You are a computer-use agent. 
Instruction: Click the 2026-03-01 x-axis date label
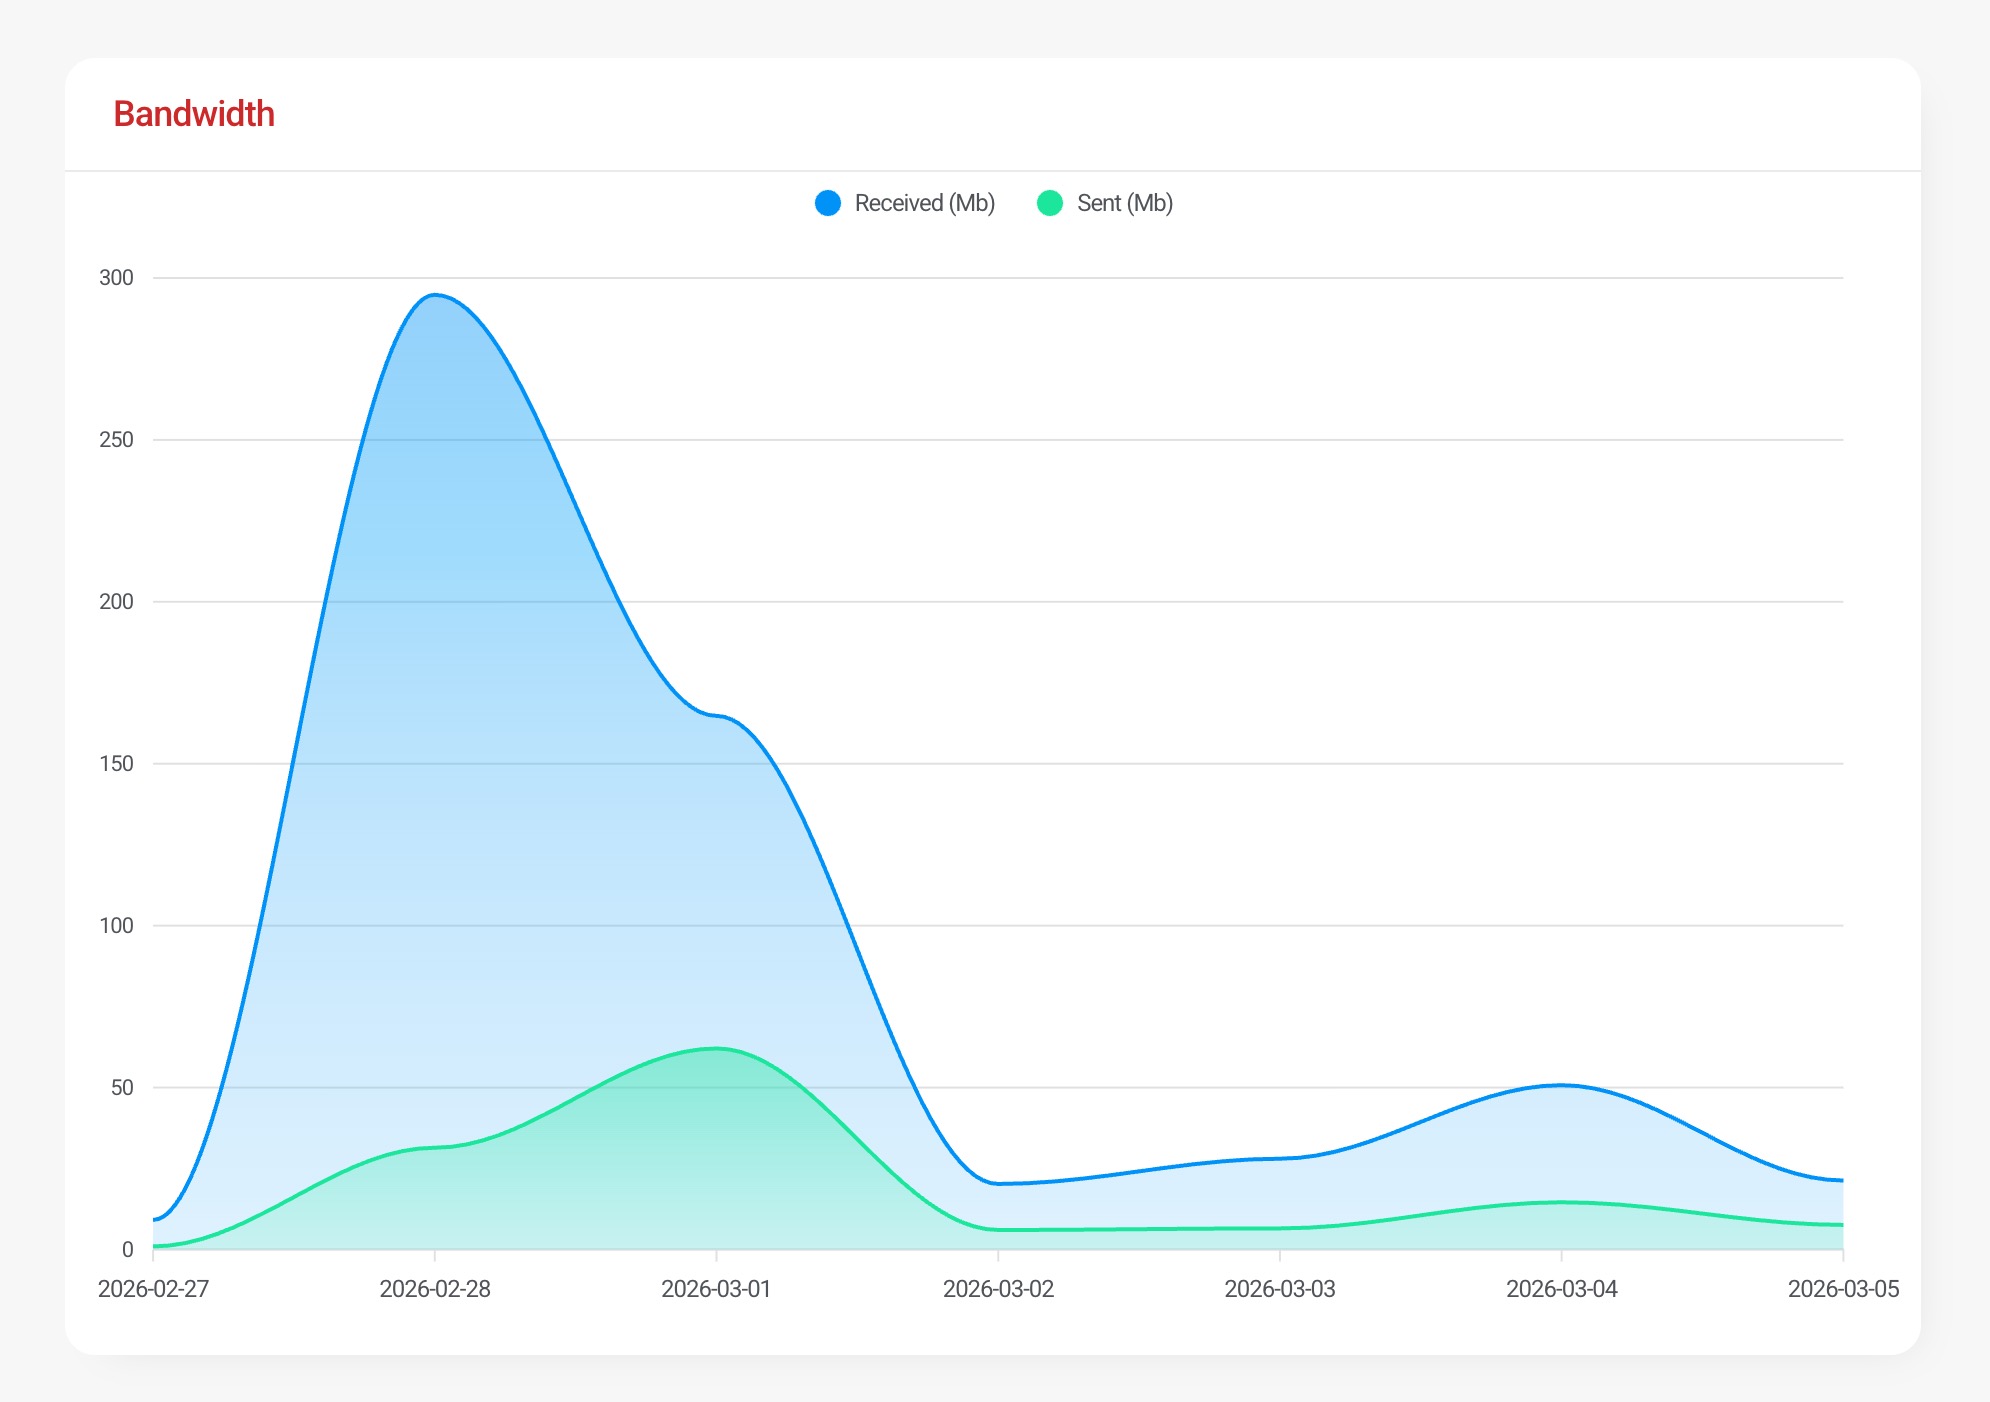(x=716, y=1289)
